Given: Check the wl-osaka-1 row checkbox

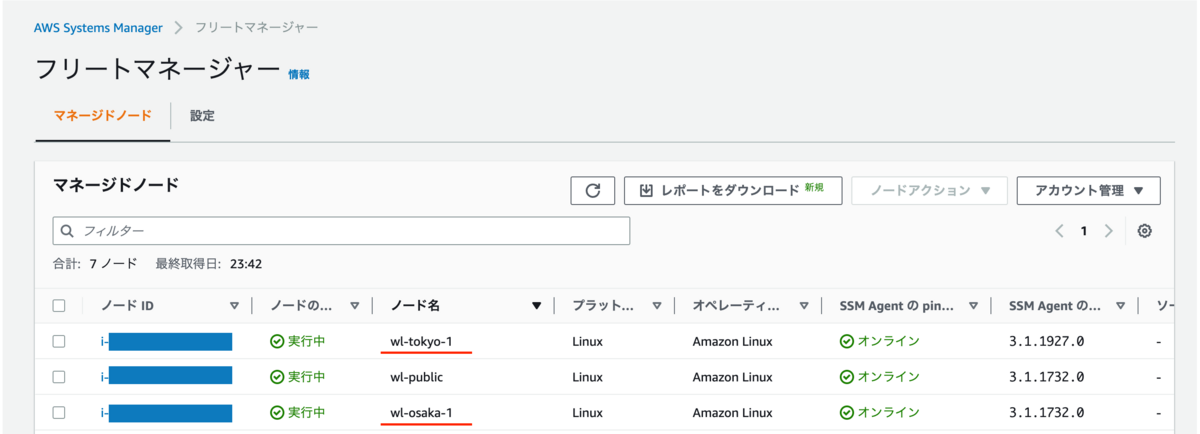Looking at the screenshot, I should click(x=59, y=412).
